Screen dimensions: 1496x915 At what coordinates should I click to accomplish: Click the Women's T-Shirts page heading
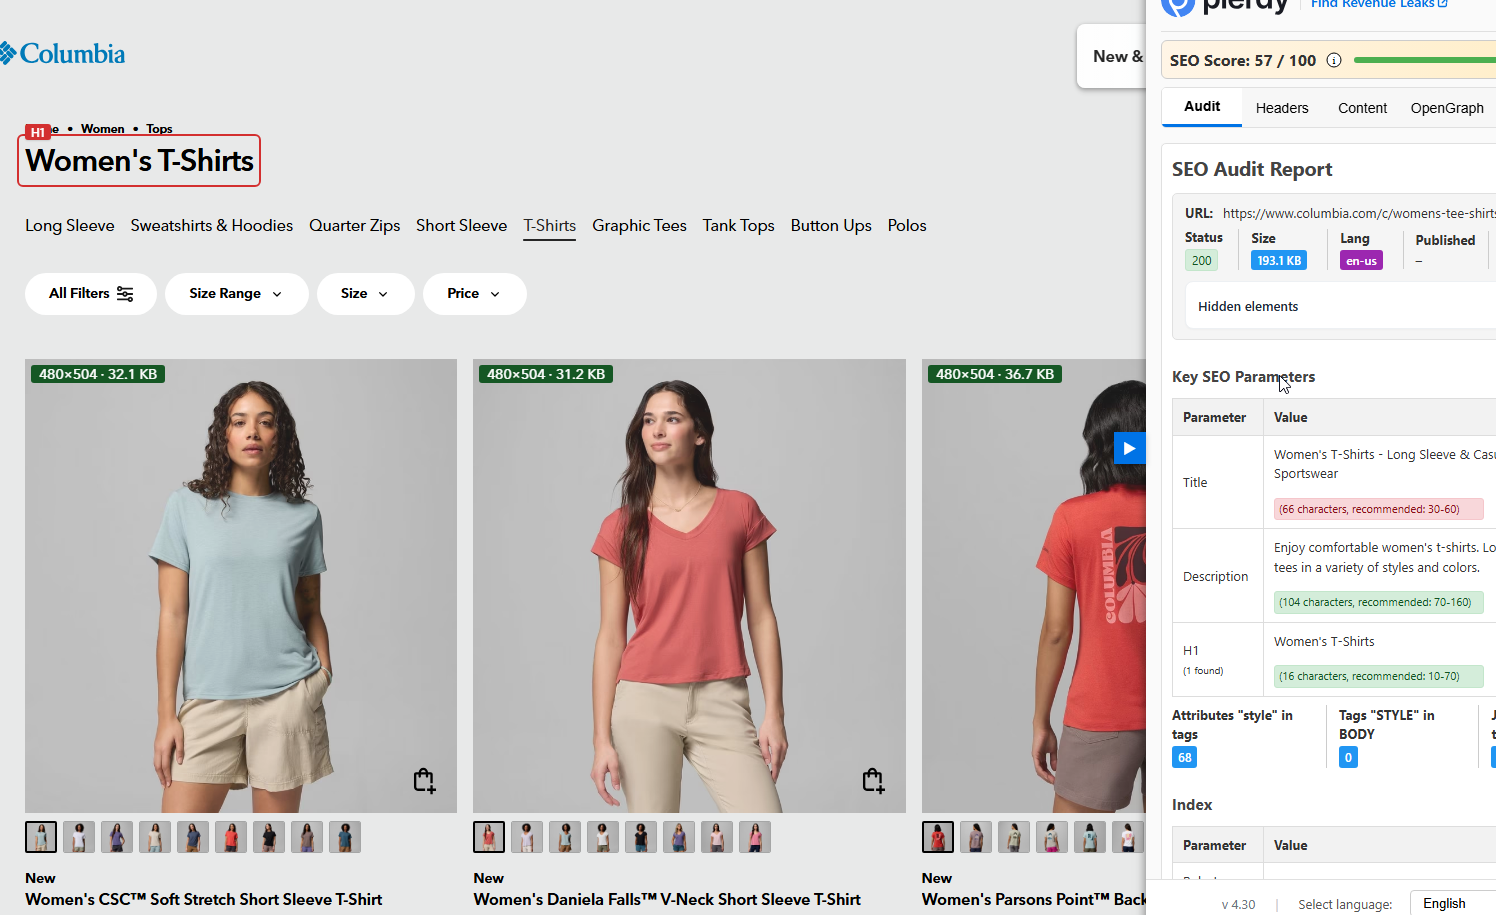tap(139, 161)
